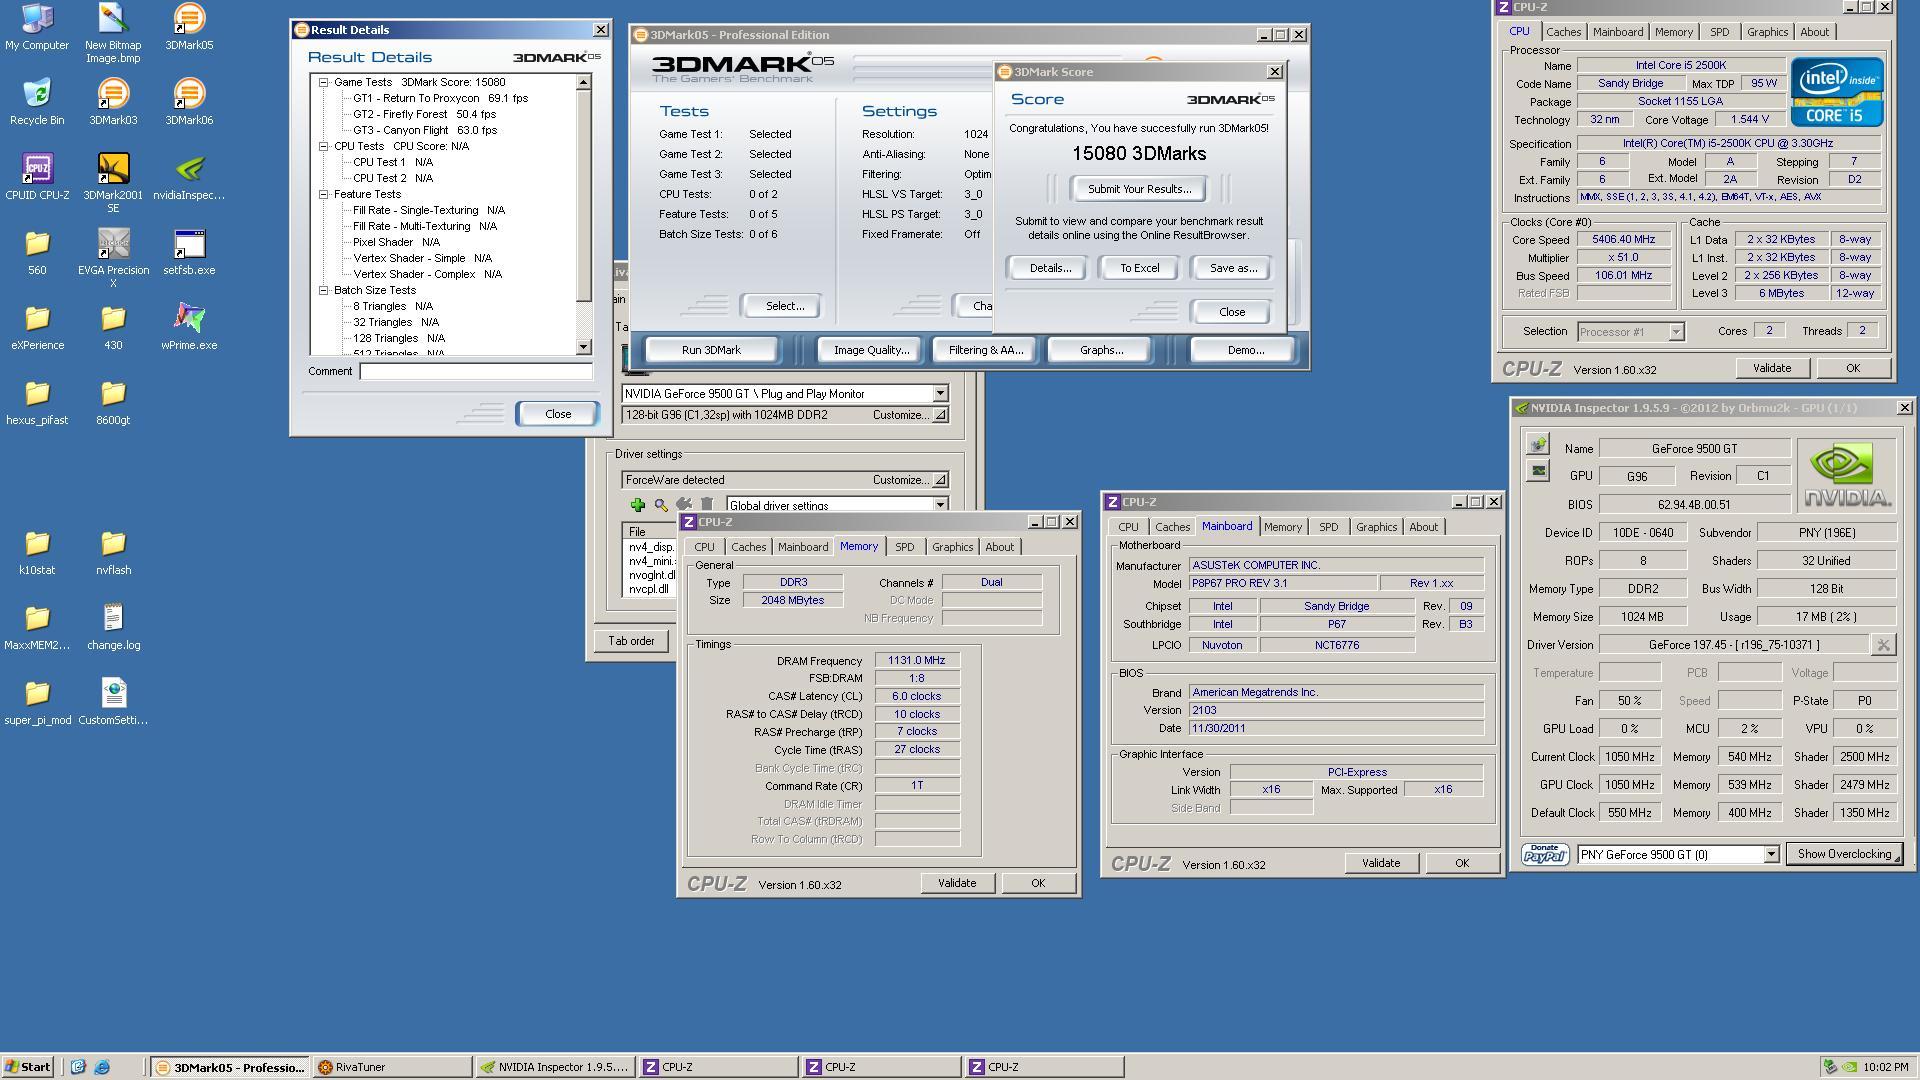Launch the 3DMark03 desktop shortcut
The width and height of the screenshot is (1920, 1080).
[113, 102]
